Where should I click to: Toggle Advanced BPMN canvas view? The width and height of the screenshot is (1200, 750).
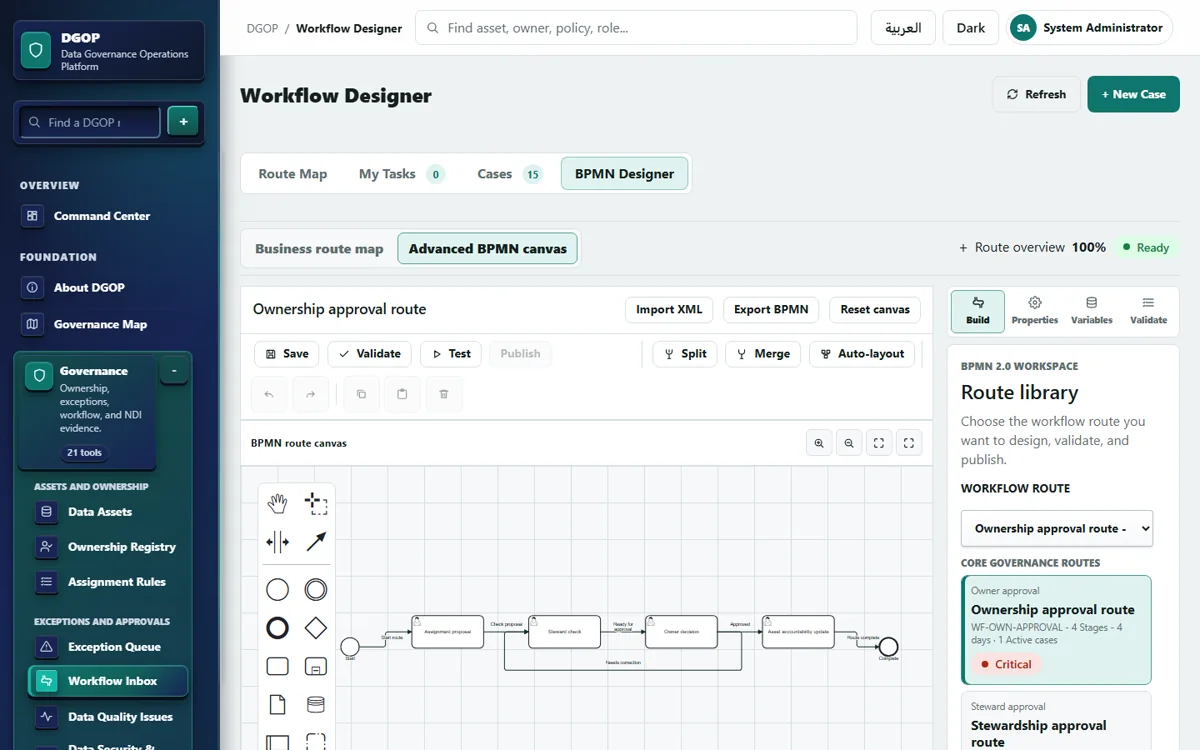point(487,249)
